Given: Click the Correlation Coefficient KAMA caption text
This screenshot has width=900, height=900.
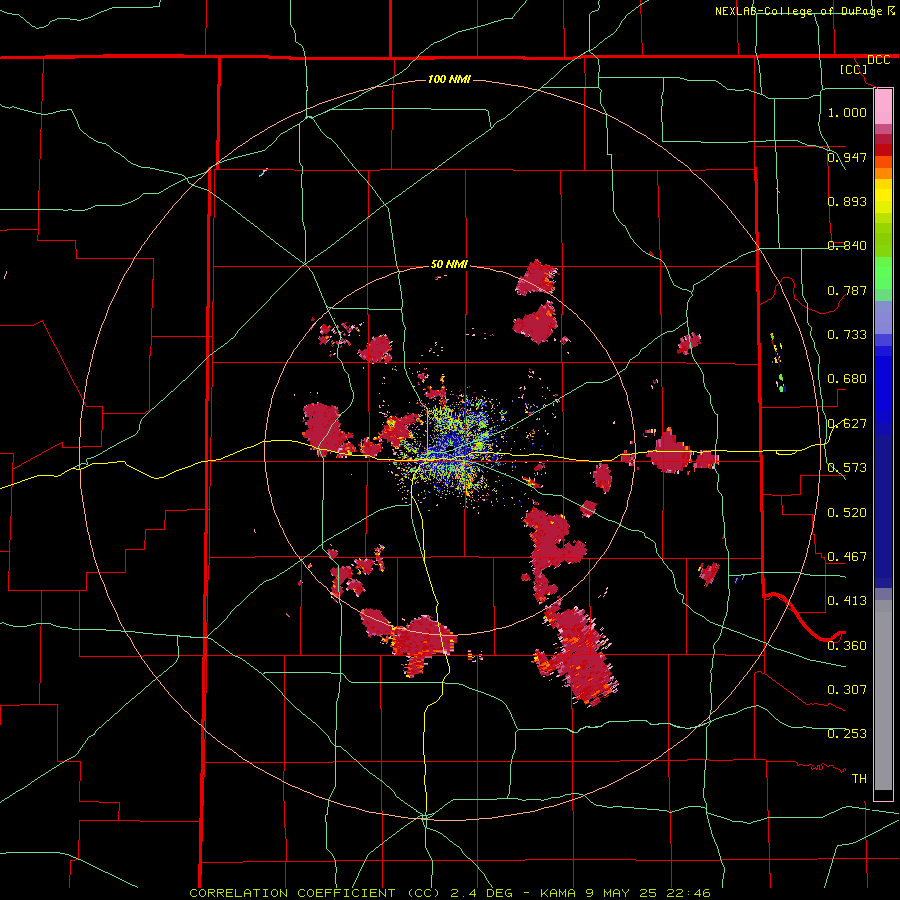Looking at the screenshot, I should [x=450, y=893].
